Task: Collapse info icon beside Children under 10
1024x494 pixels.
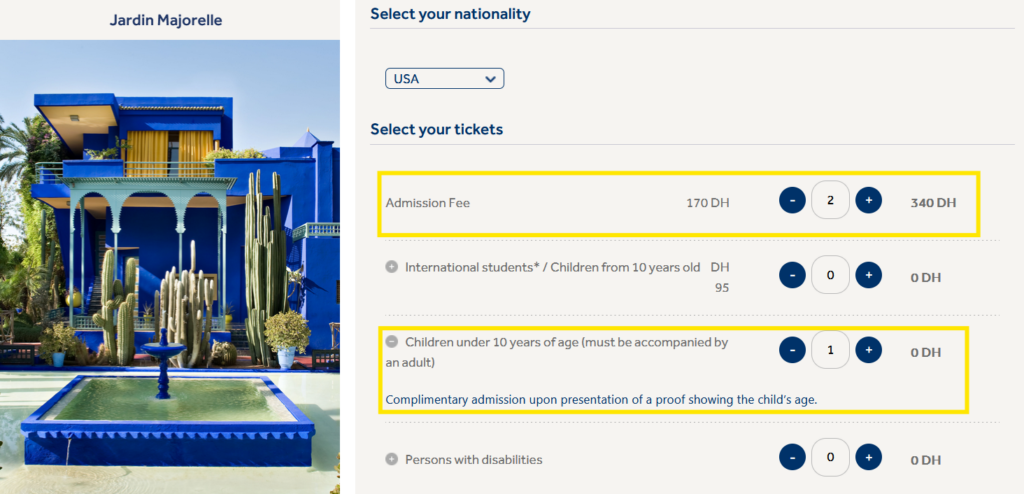Action: tap(392, 342)
